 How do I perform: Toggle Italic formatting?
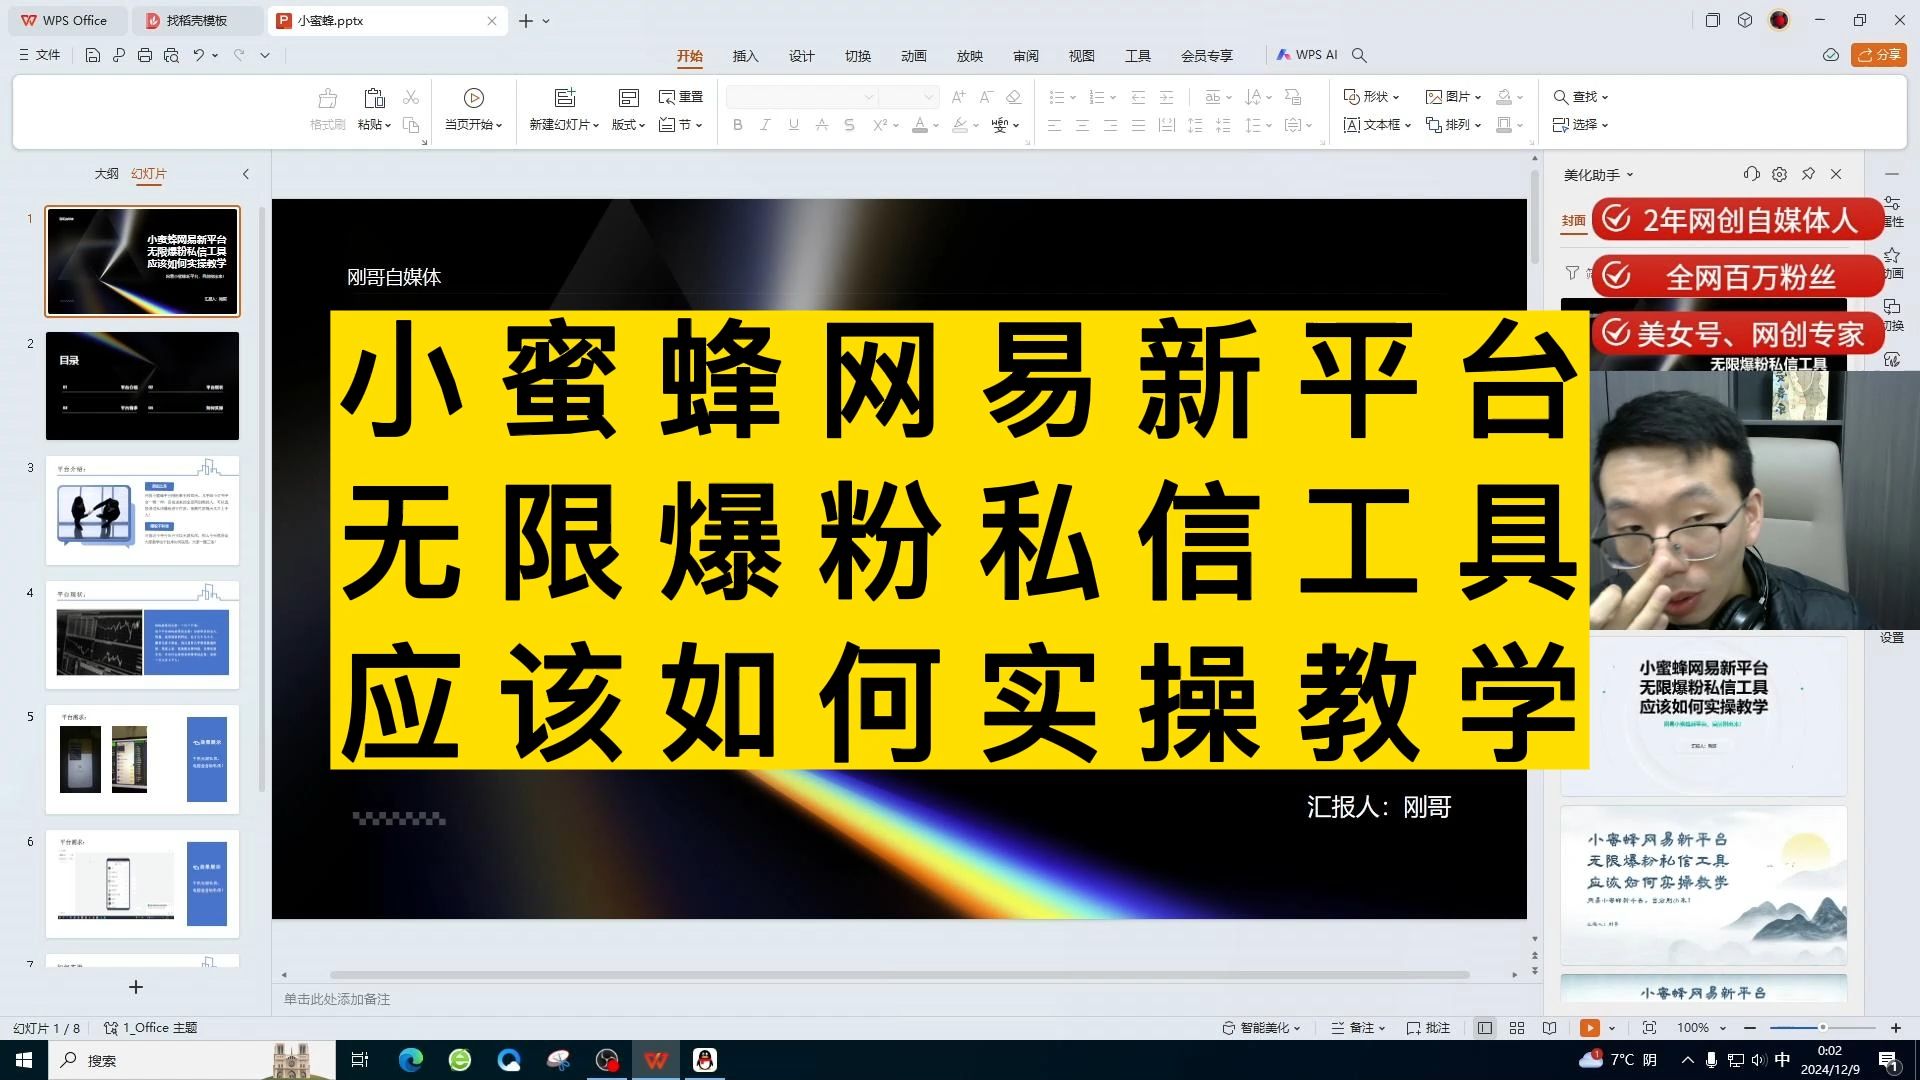(765, 125)
